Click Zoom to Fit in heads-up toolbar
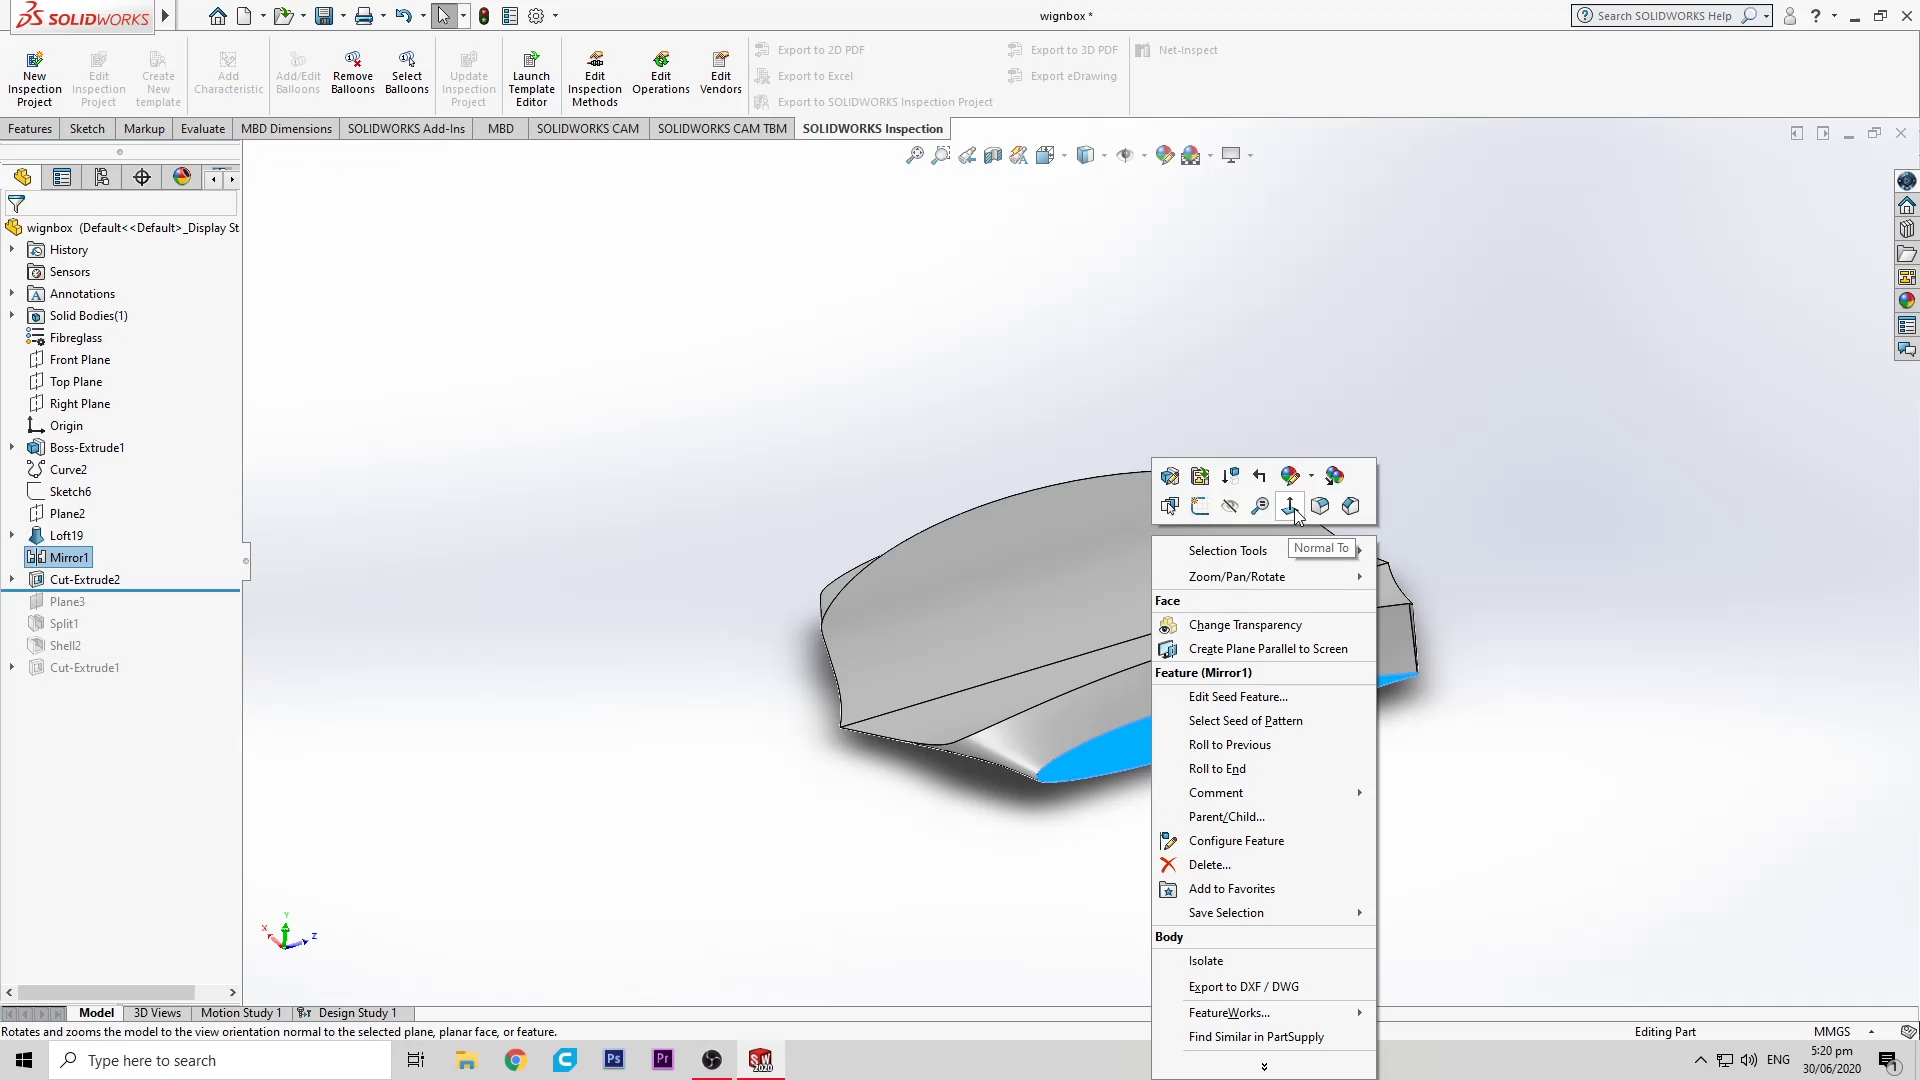The height and width of the screenshot is (1080, 1920). coord(914,155)
